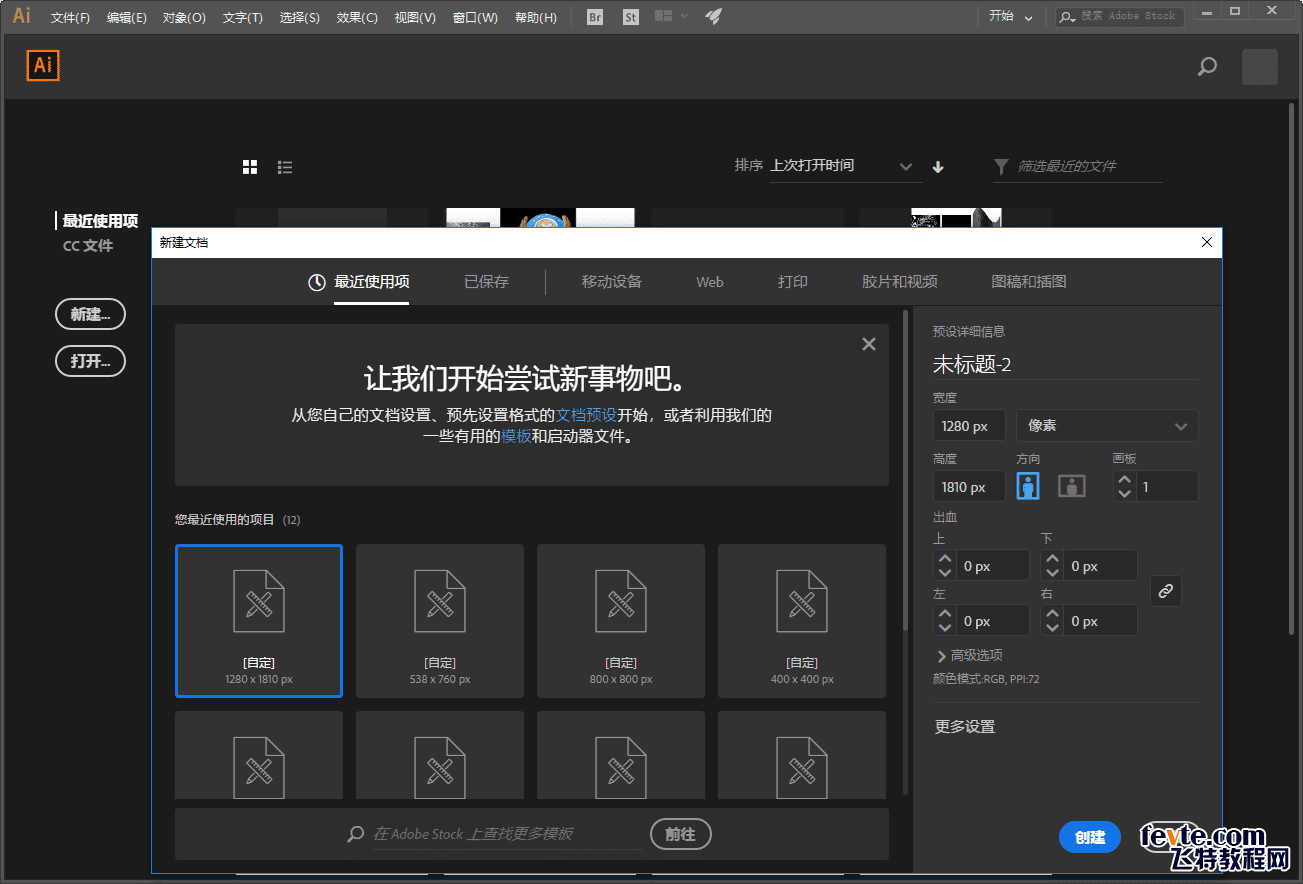Reverse sort order with arrow icon
This screenshot has height=884, width=1303.
click(x=938, y=167)
